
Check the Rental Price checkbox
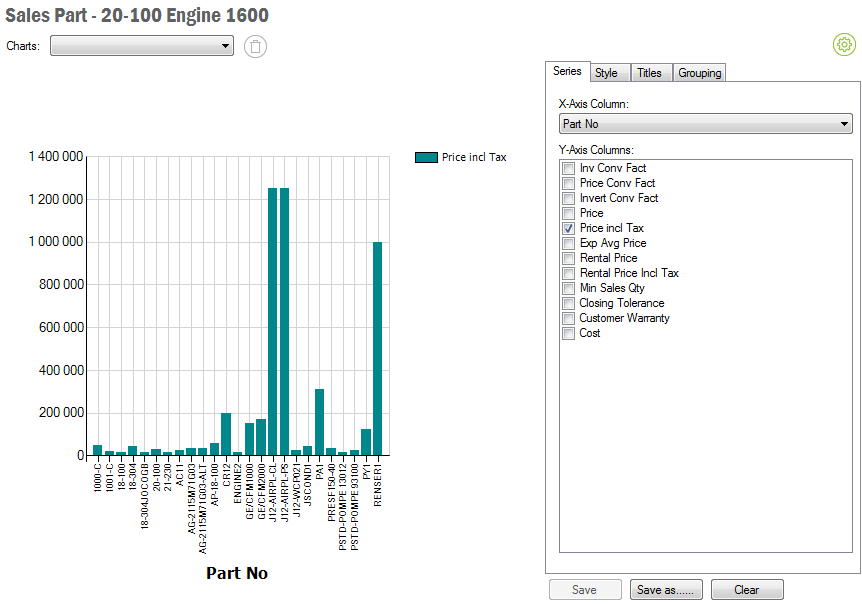pos(568,258)
